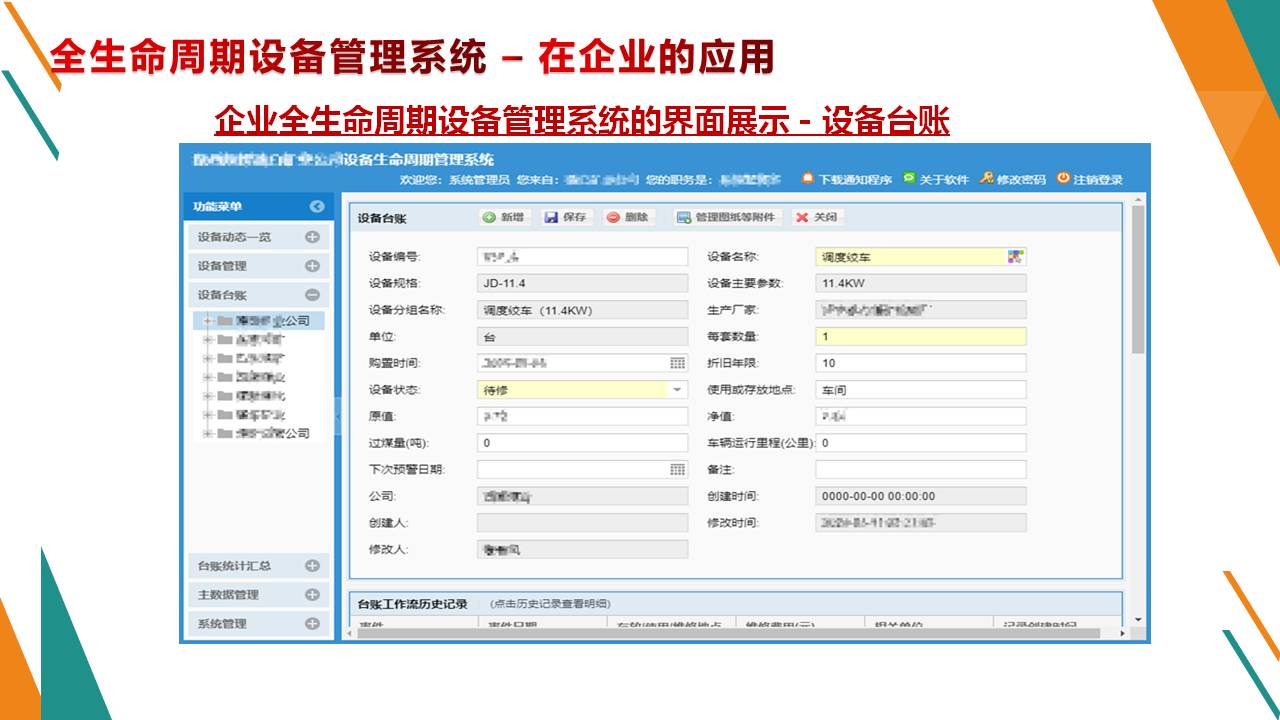The height and width of the screenshot is (720, 1280).
Task: Click the 新增 toolbar button
Action: point(504,217)
